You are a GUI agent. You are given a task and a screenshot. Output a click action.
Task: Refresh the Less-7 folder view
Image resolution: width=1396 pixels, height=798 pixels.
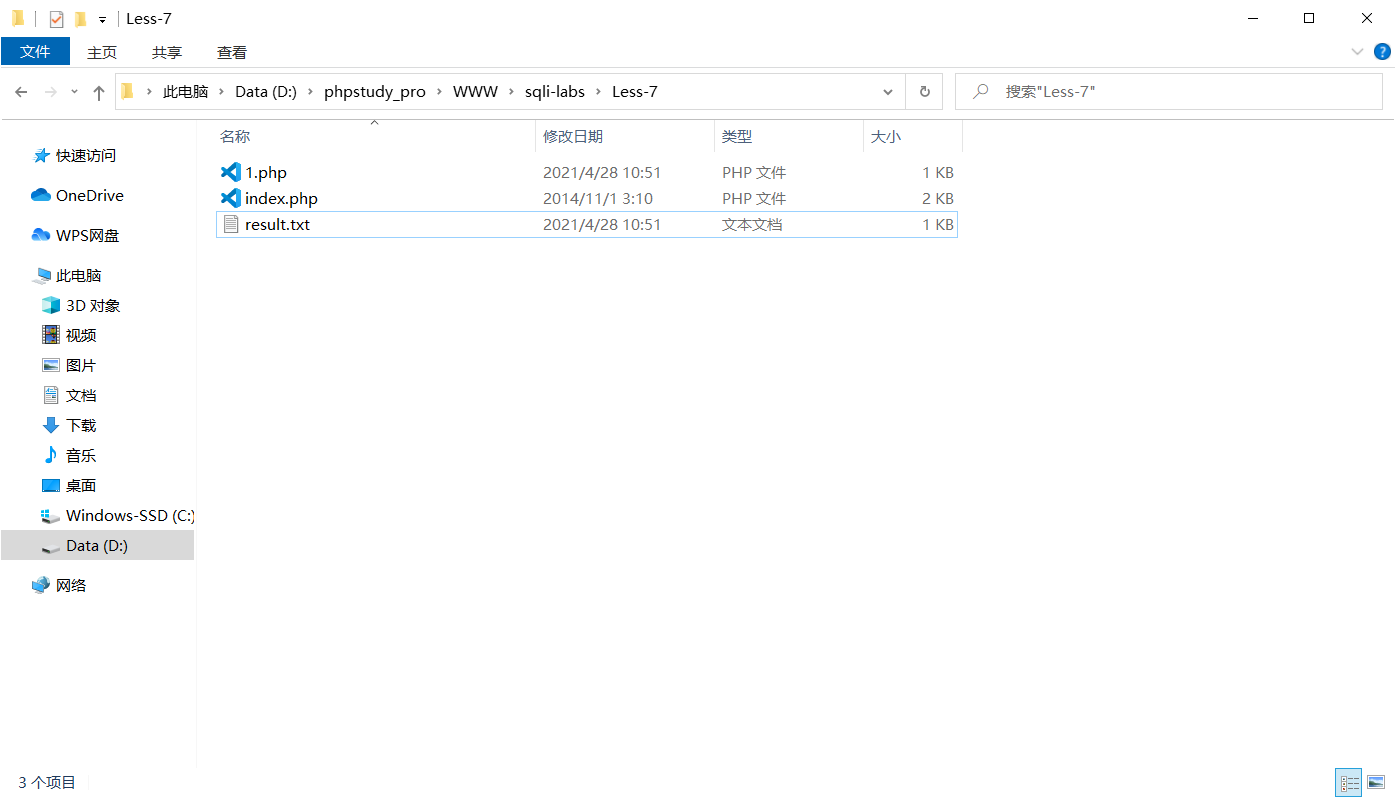(x=924, y=91)
